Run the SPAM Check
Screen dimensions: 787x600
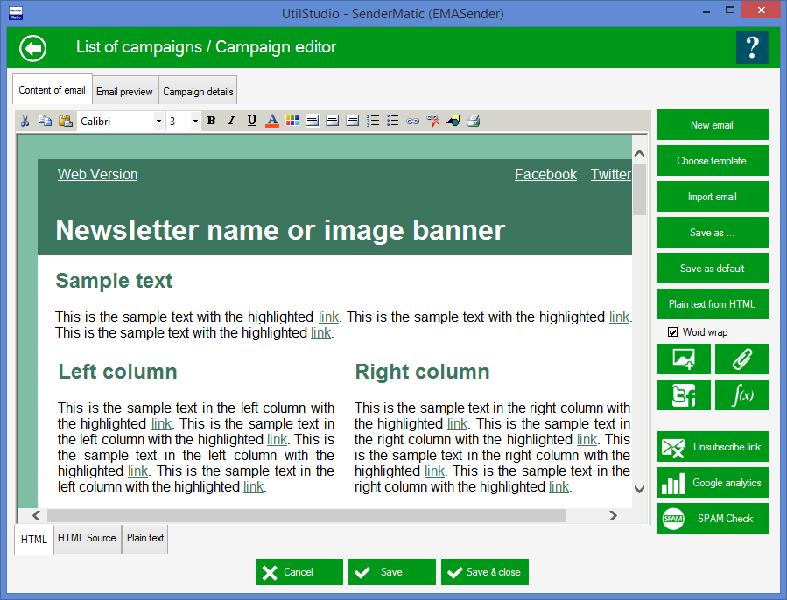tap(713, 518)
